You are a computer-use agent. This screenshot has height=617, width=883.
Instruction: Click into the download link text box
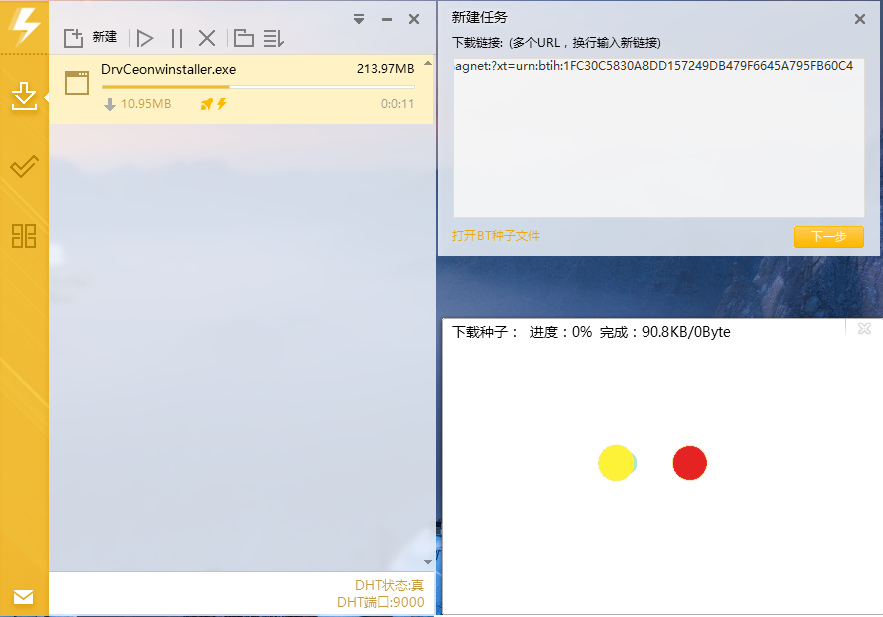pyautogui.click(x=657, y=140)
